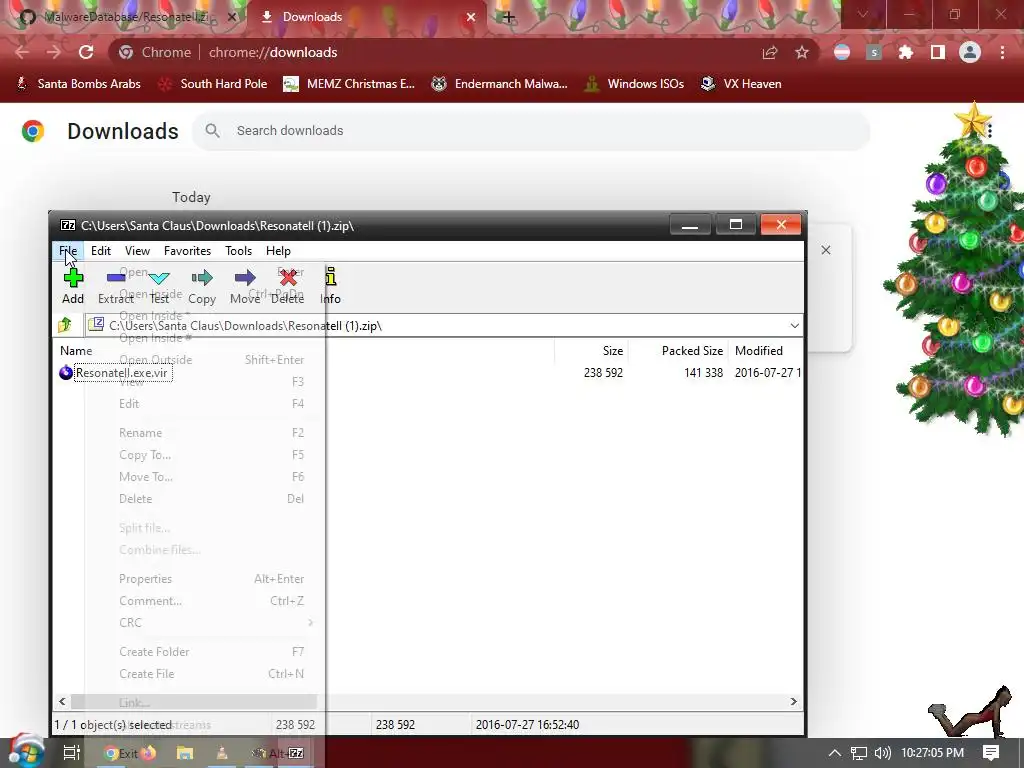Choose Combine files... from the File menu
The height and width of the screenshot is (768, 1024).
(205, 550)
